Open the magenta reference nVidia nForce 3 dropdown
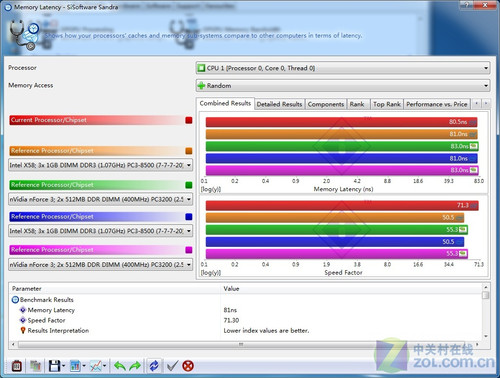Screen dimensions: 500x378 pos(100,265)
